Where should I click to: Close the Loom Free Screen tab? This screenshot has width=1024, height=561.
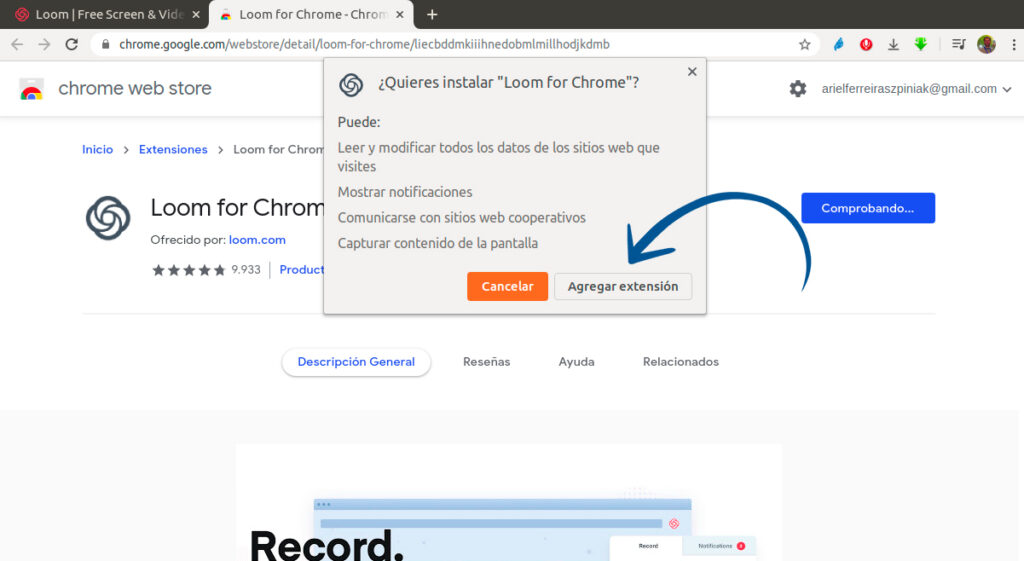[x=196, y=14]
